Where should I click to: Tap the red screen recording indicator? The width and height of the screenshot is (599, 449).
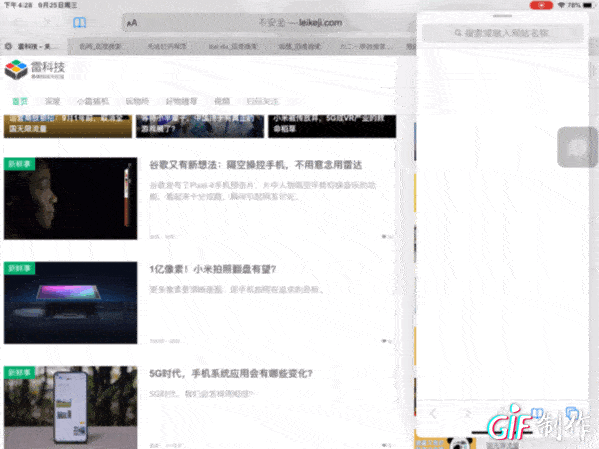coord(541,5)
